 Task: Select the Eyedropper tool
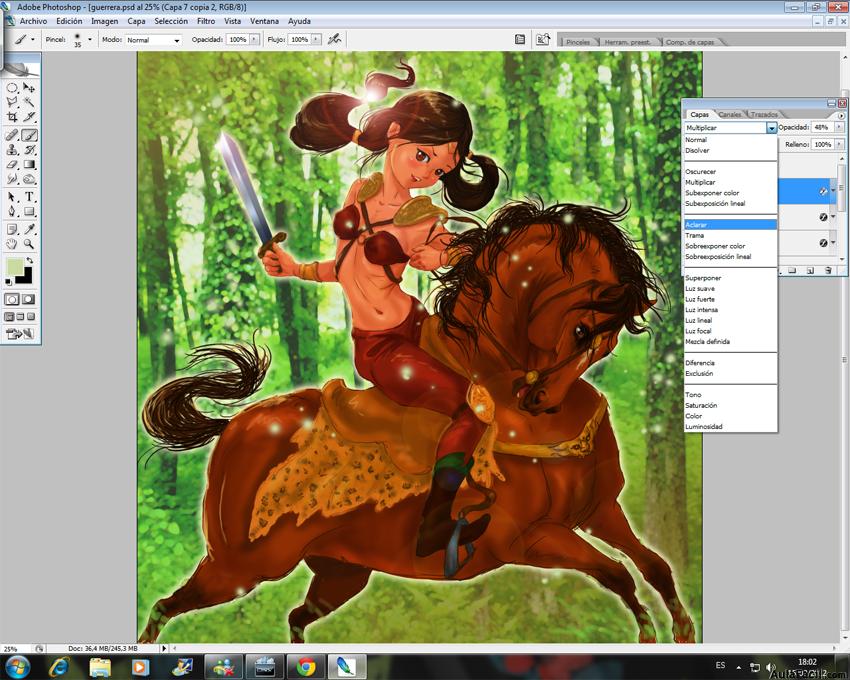[29, 229]
